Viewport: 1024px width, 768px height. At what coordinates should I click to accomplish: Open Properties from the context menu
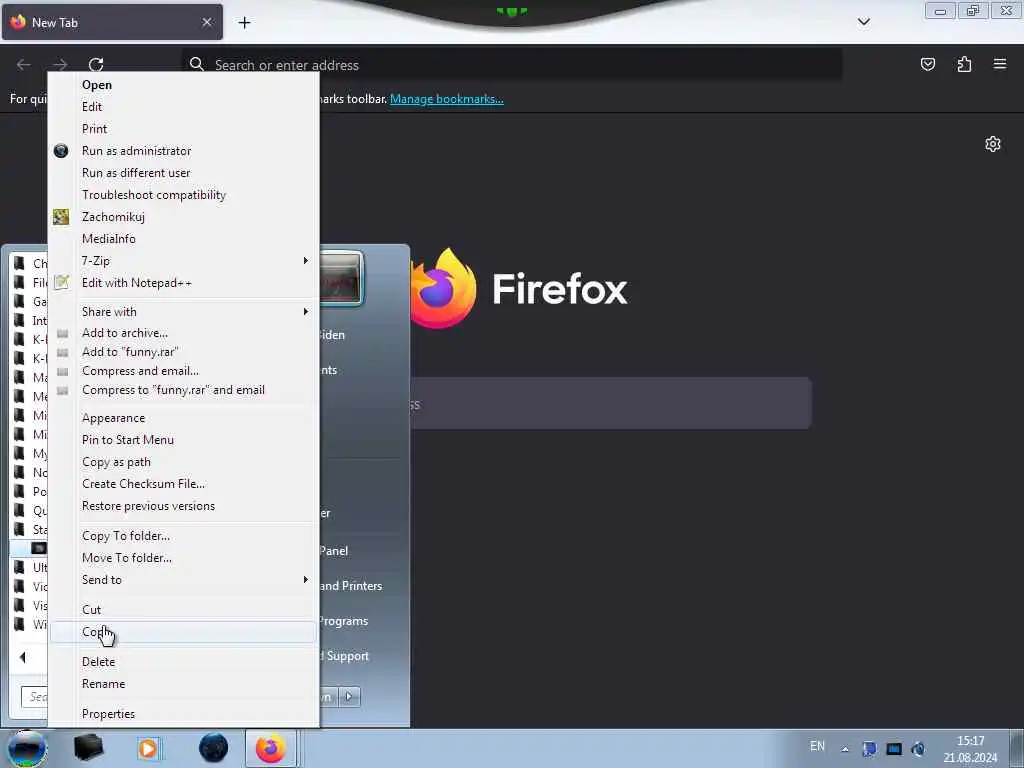(184, 714)
